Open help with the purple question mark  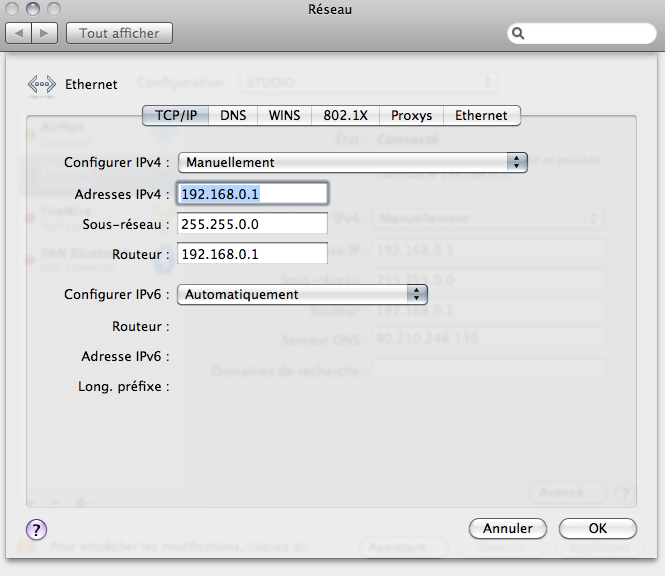coord(35,529)
